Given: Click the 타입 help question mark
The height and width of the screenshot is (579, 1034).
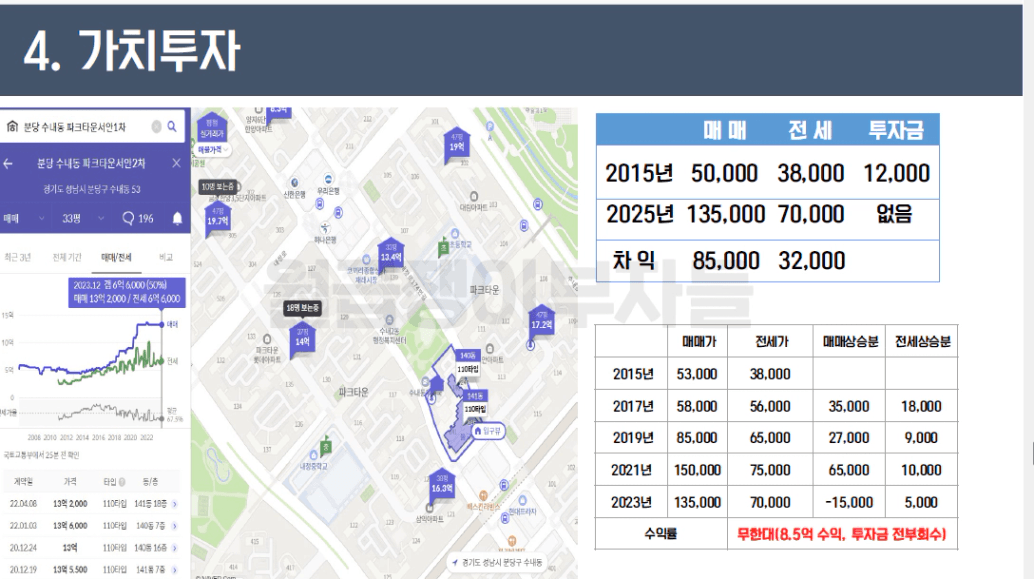Looking at the screenshot, I should point(121,482).
